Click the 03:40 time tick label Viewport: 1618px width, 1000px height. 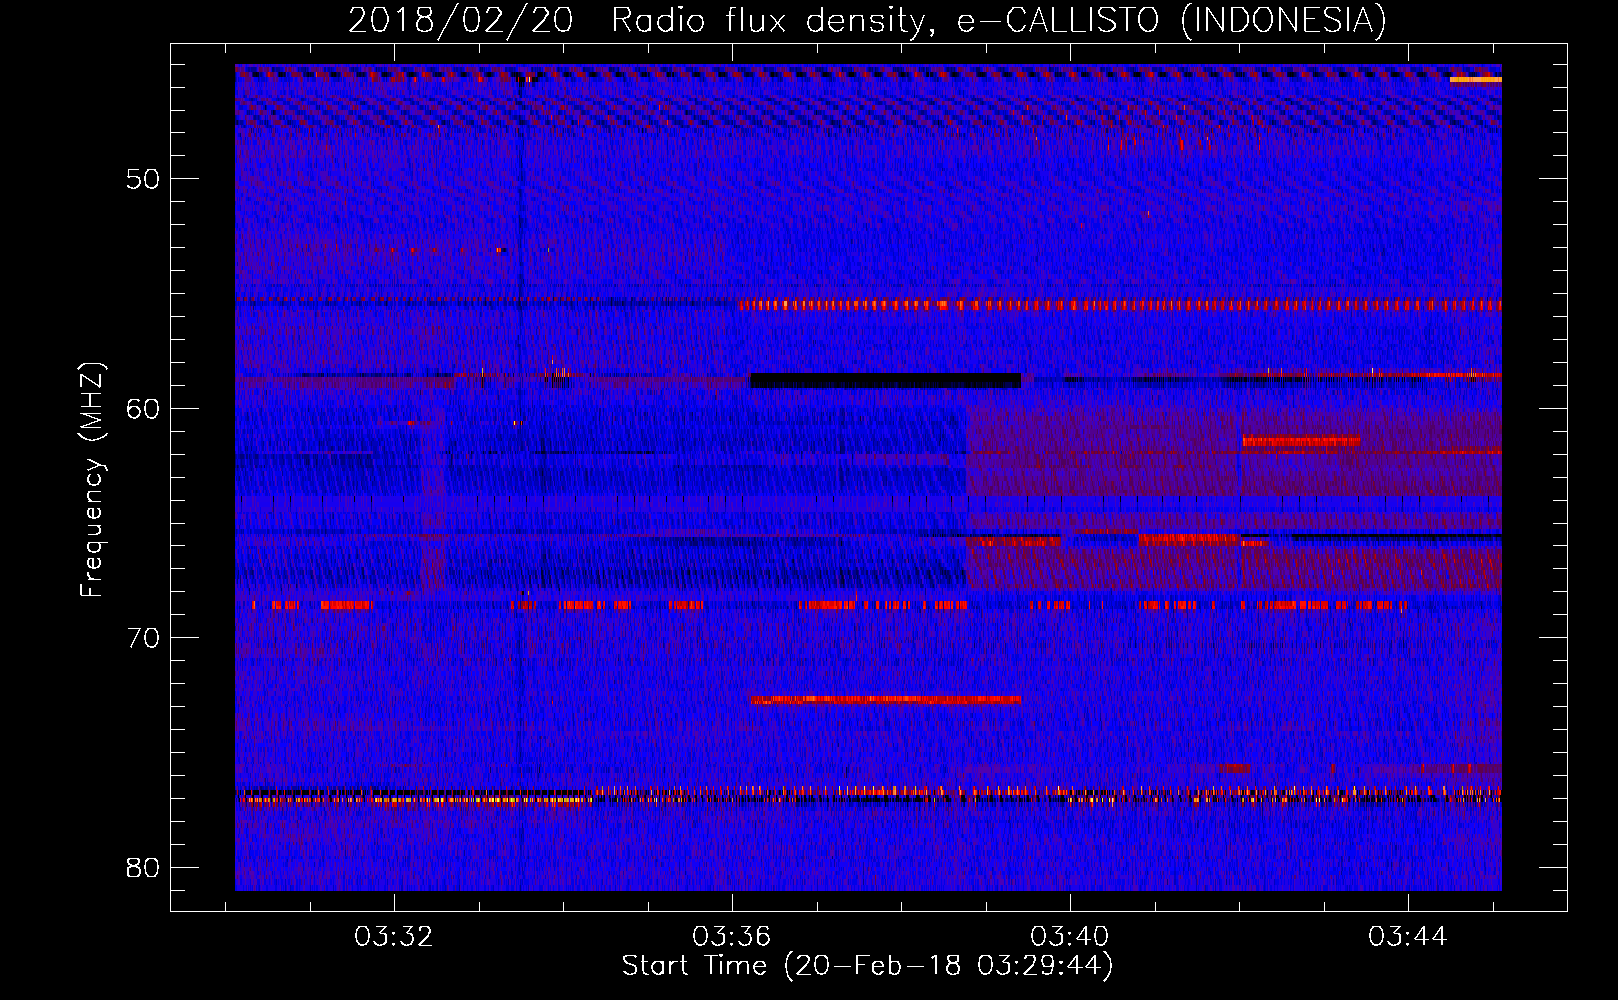point(1070,937)
